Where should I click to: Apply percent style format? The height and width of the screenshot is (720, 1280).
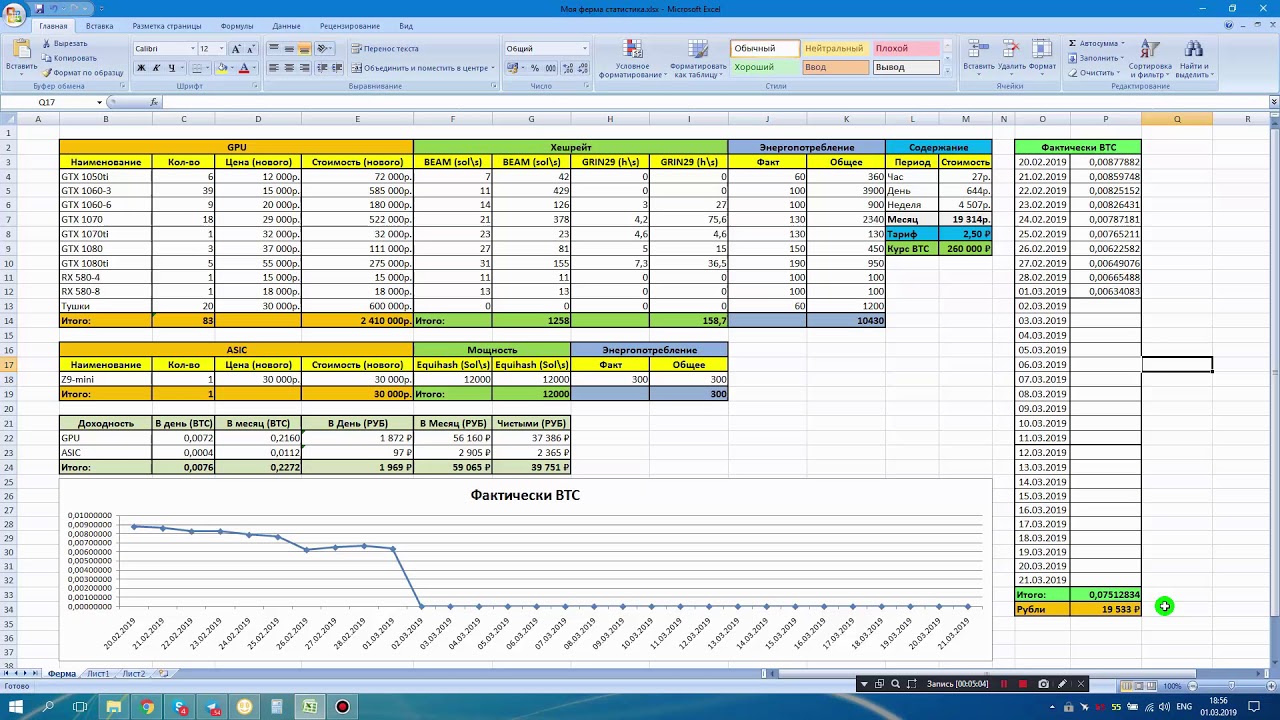pyautogui.click(x=535, y=68)
